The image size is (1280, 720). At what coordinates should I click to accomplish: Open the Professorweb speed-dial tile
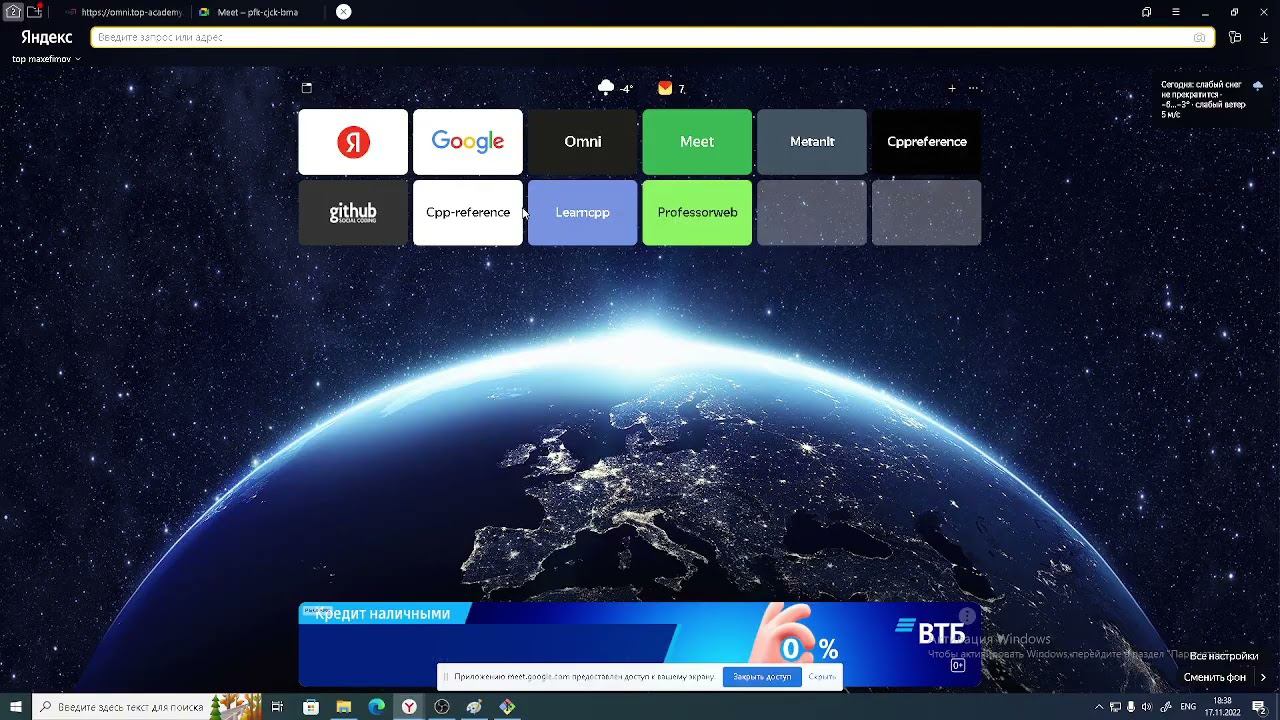pos(697,212)
